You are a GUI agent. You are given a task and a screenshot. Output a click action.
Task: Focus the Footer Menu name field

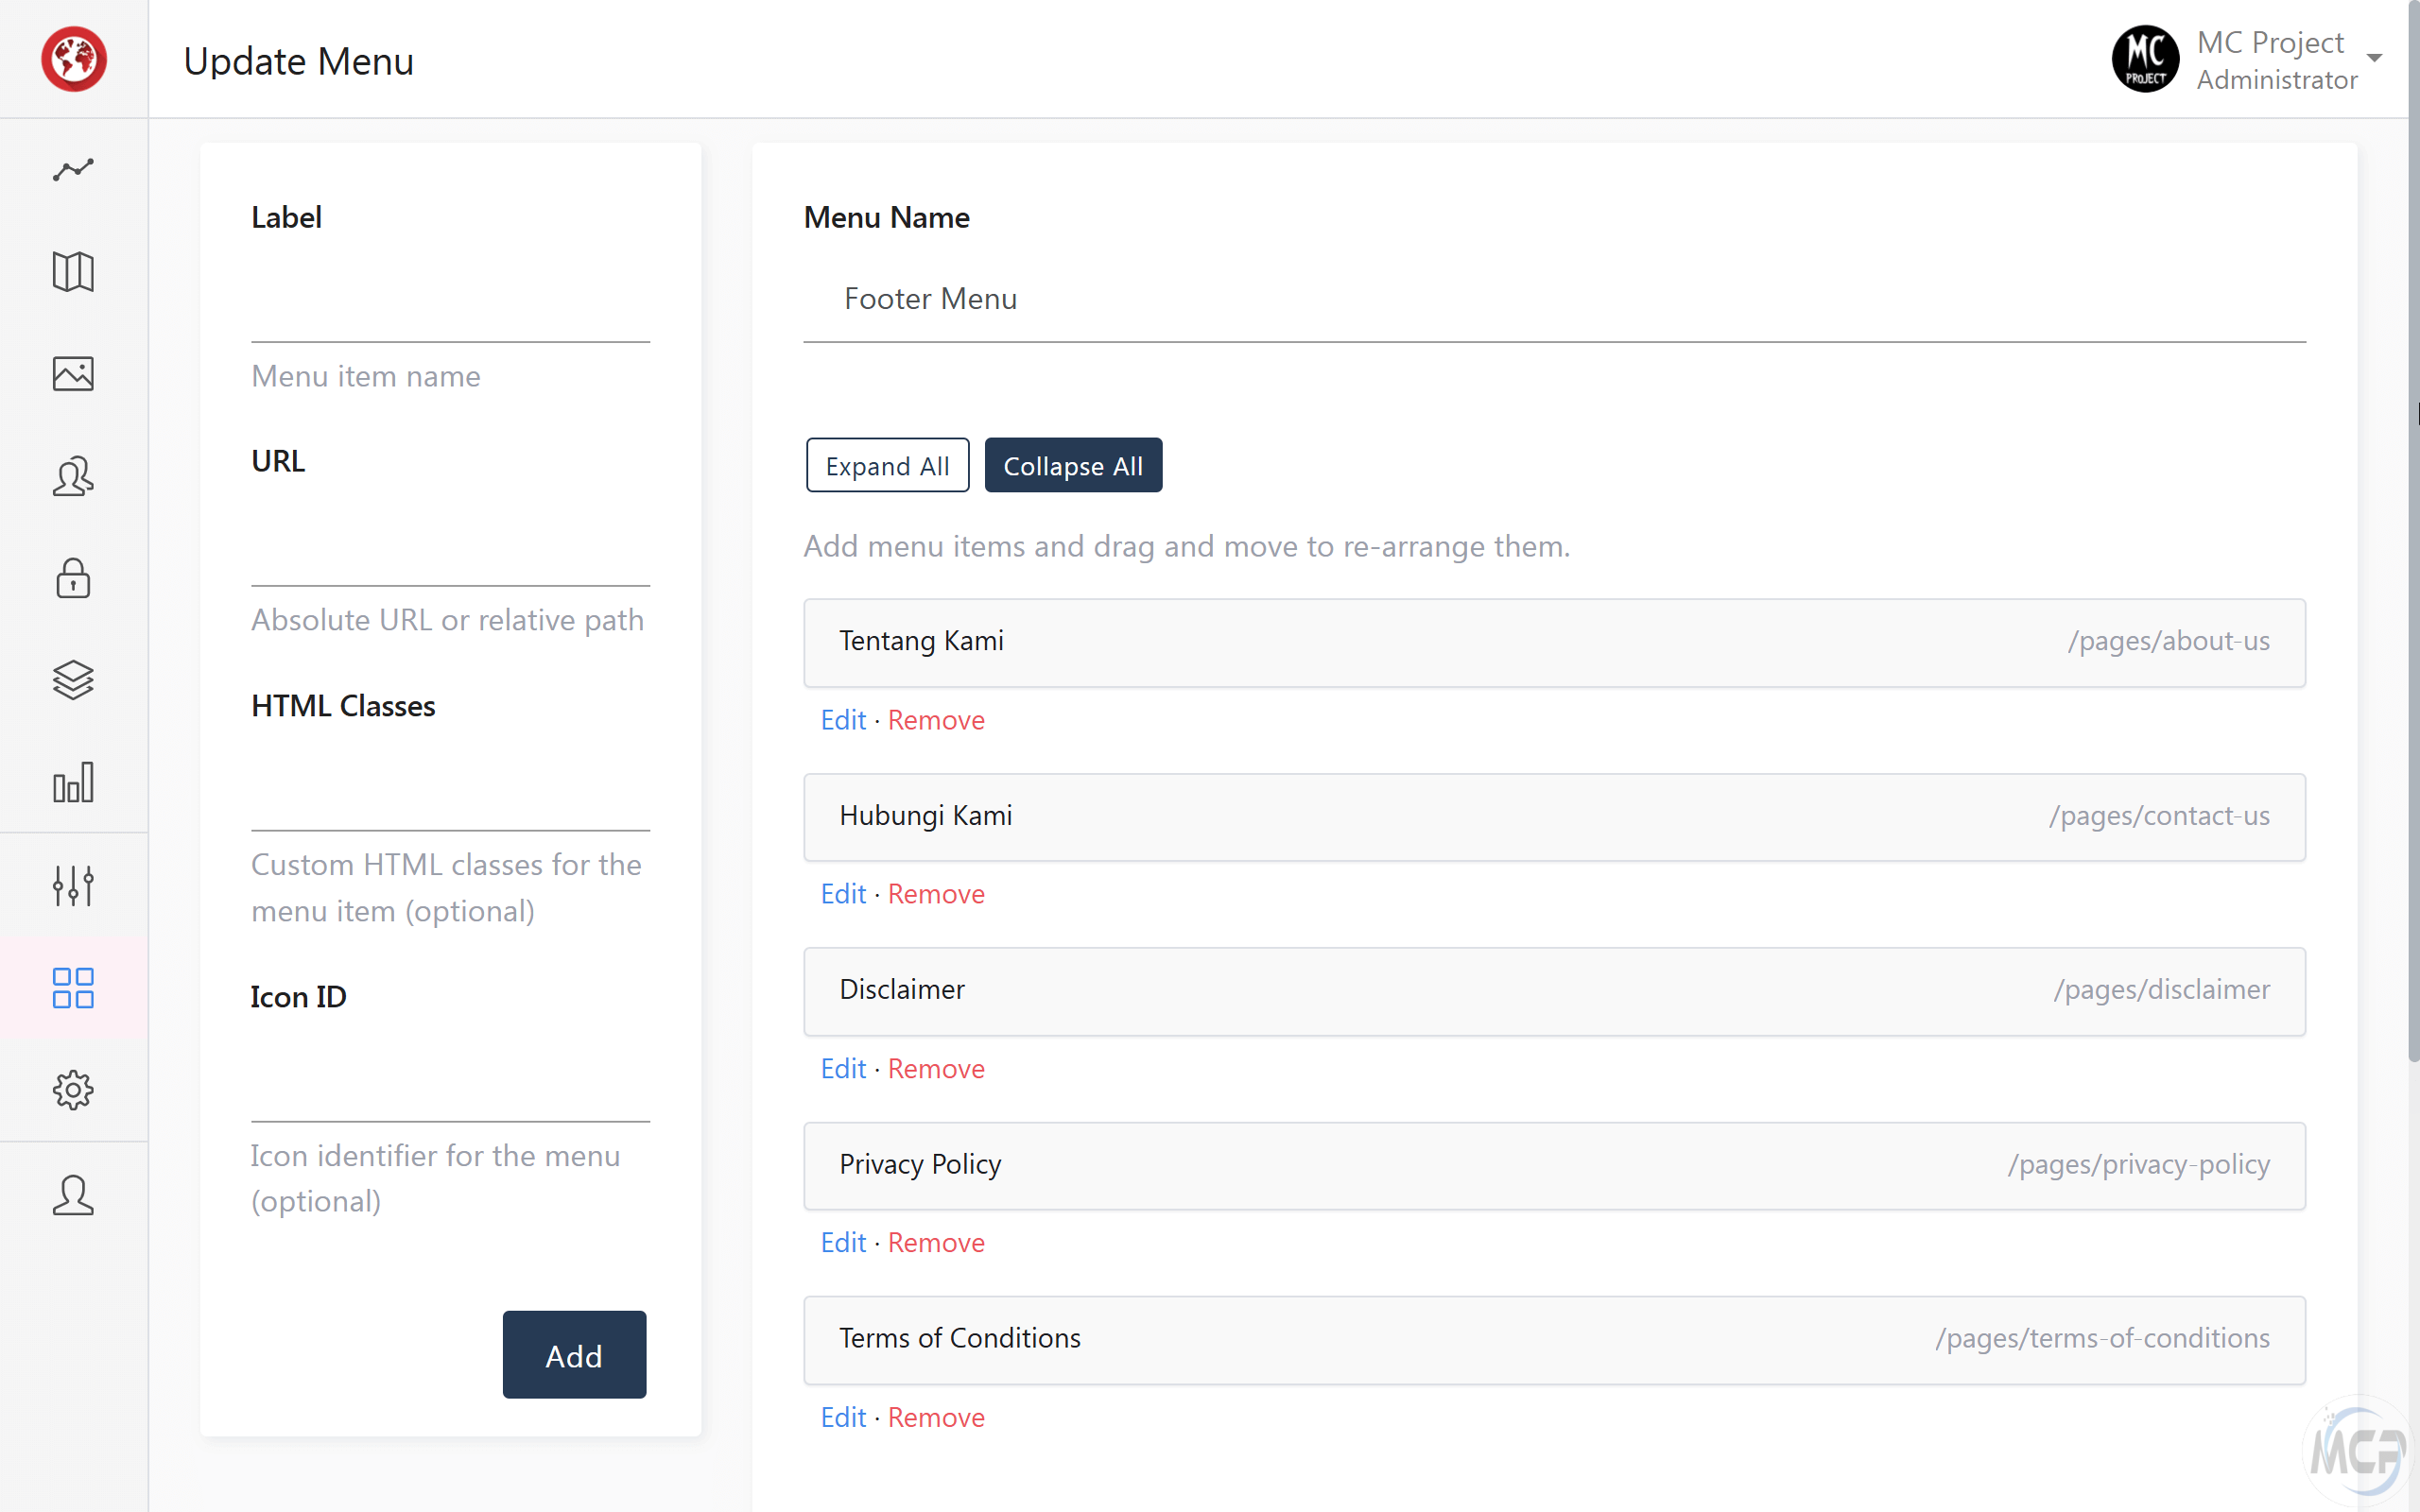1553,299
